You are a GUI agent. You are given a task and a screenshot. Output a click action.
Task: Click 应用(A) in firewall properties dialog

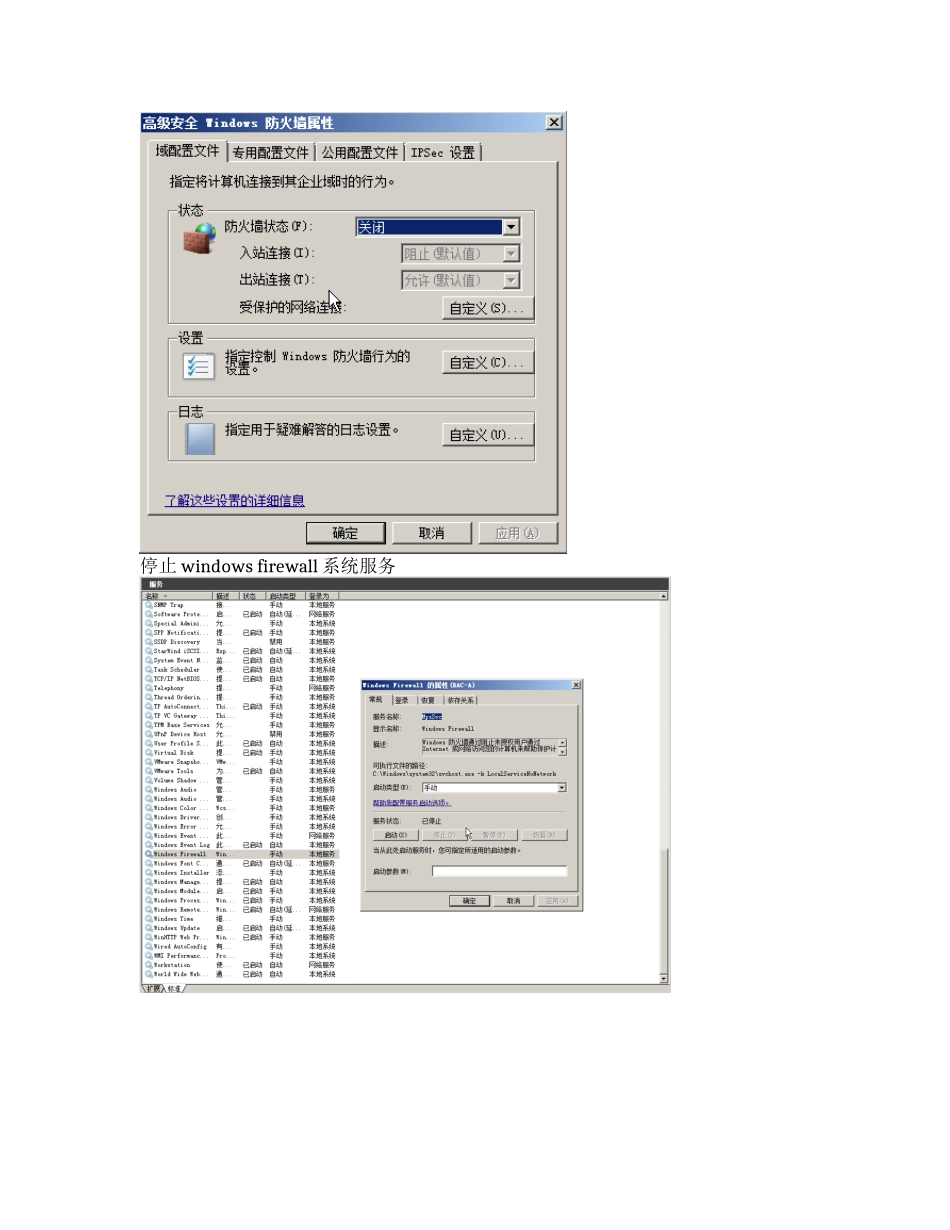click(x=518, y=533)
